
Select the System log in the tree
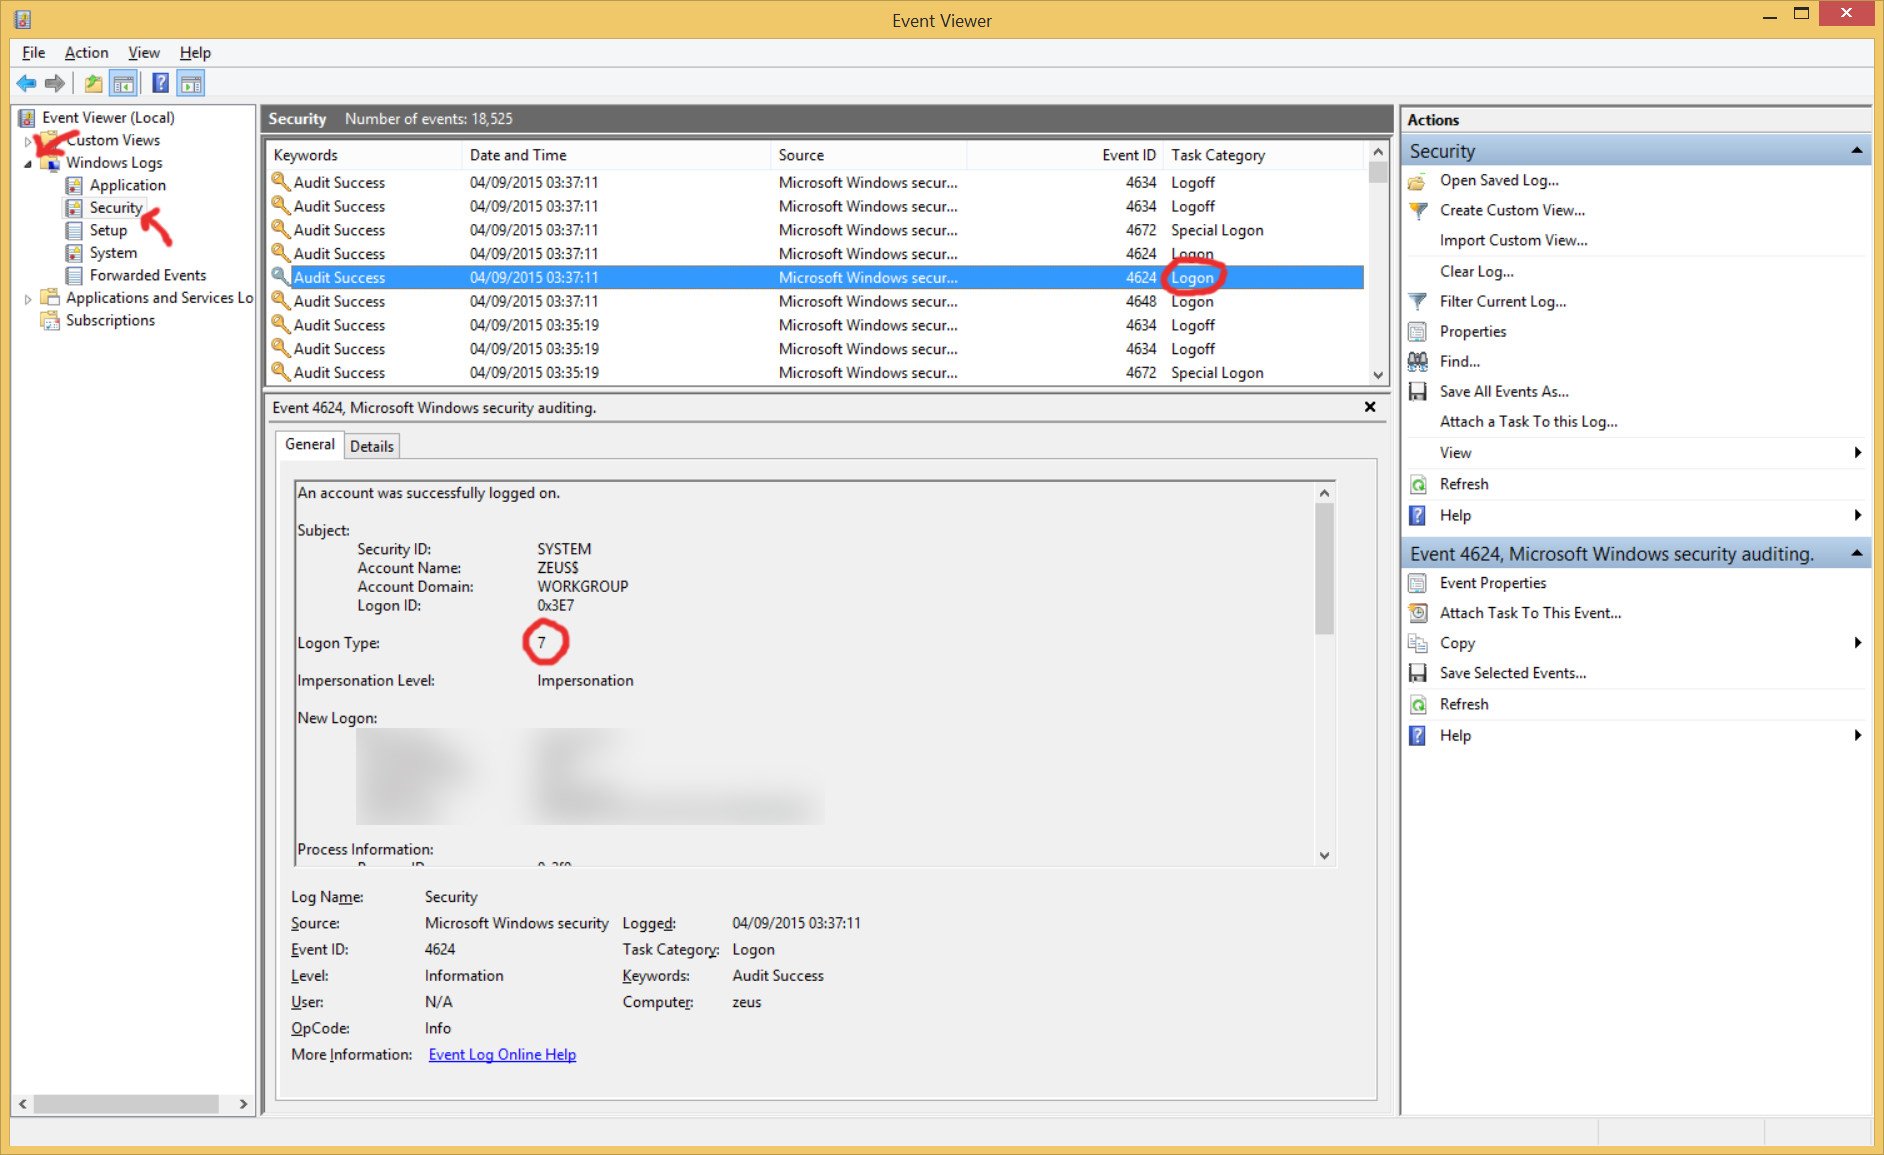pyautogui.click(x=113, y=253)
